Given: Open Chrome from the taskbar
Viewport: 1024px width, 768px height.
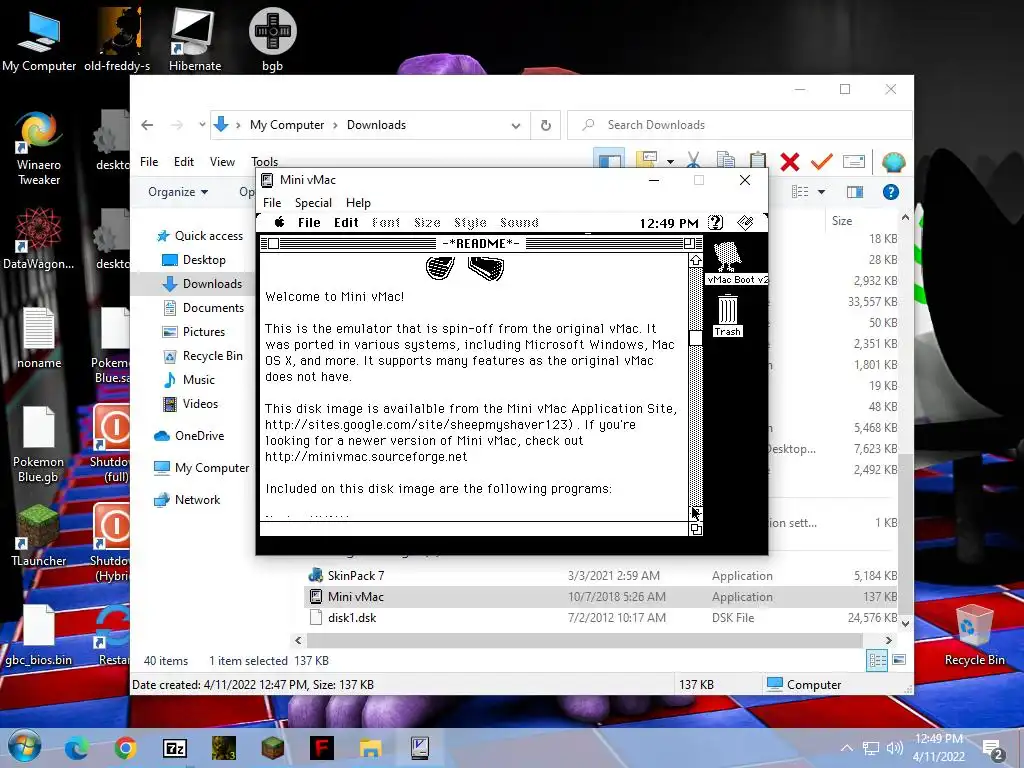Looking at the screenshot, I should tap(125, 748).
